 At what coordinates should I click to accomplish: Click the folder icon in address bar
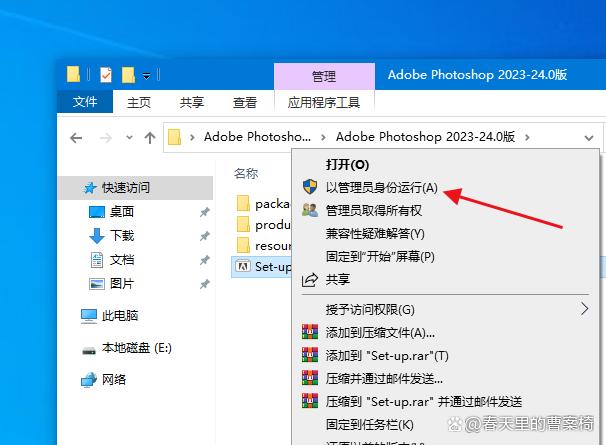(x=174, y=137)
